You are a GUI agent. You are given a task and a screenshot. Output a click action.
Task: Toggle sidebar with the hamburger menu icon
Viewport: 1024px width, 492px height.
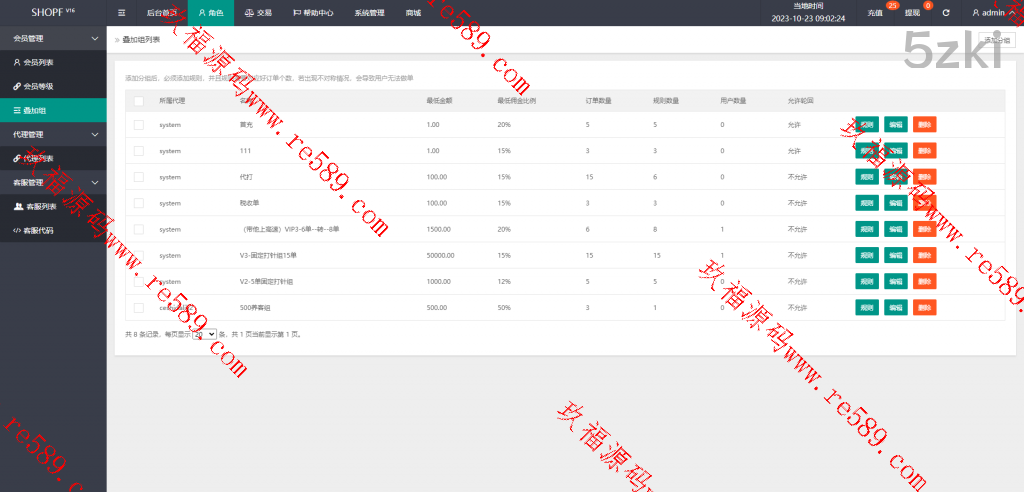click(x=121, y=13)
